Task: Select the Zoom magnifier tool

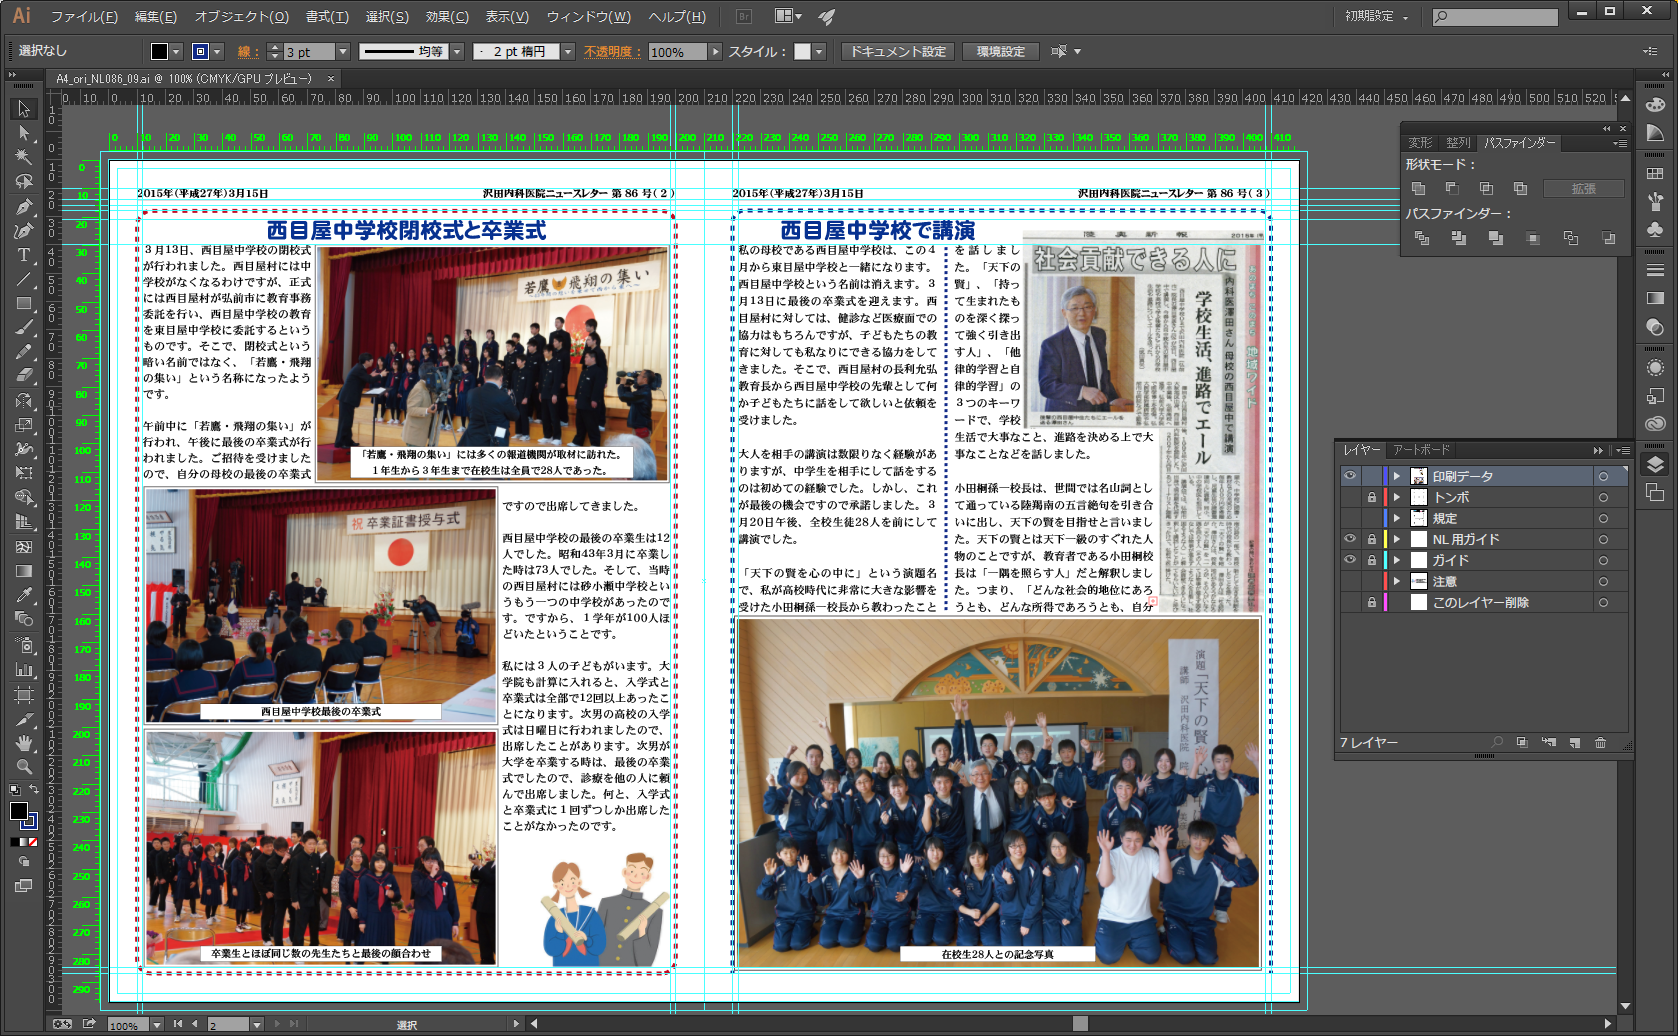Action: (x=24, y=767)
